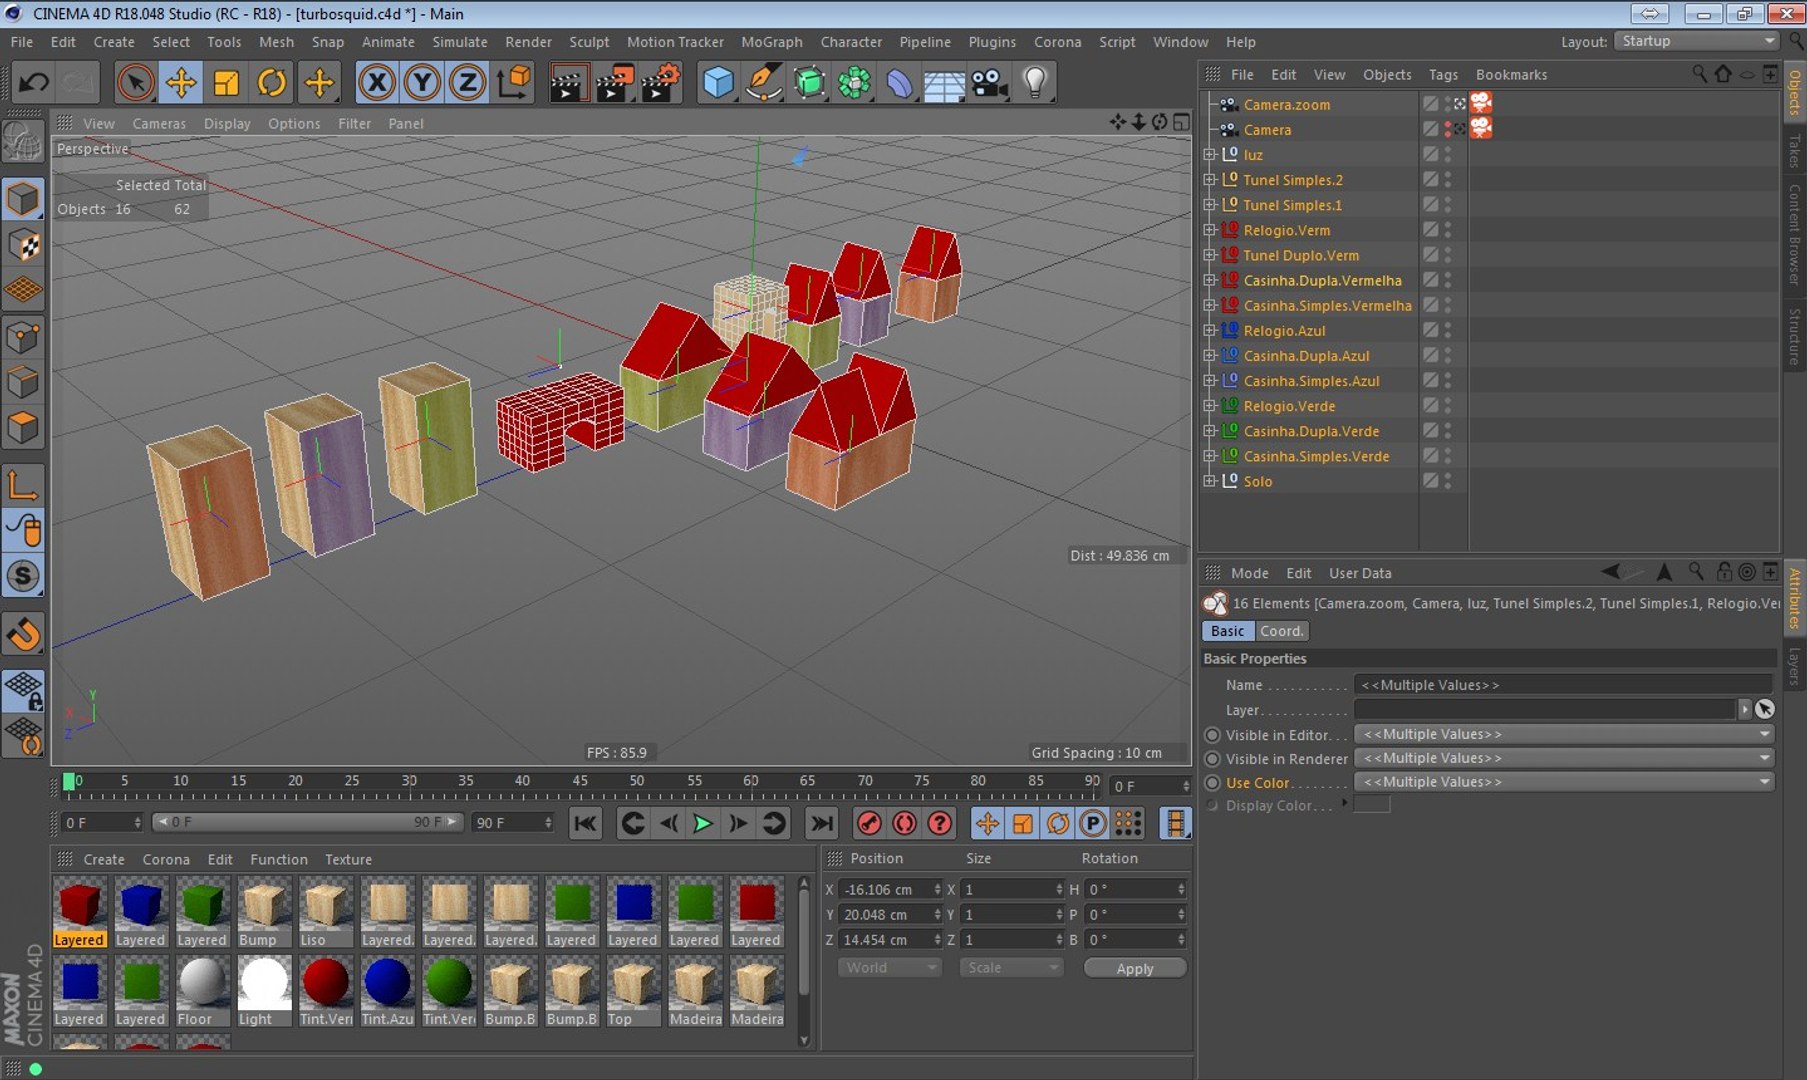
Task: Enable Points mode in left palette
Action: click(x=24, y=337)
